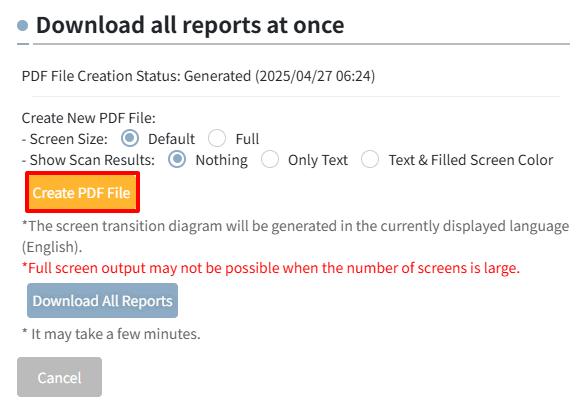Viewport: 582px width, 406px height.
Task: Select the Default screen size radio button
Action: pos(130,138)
